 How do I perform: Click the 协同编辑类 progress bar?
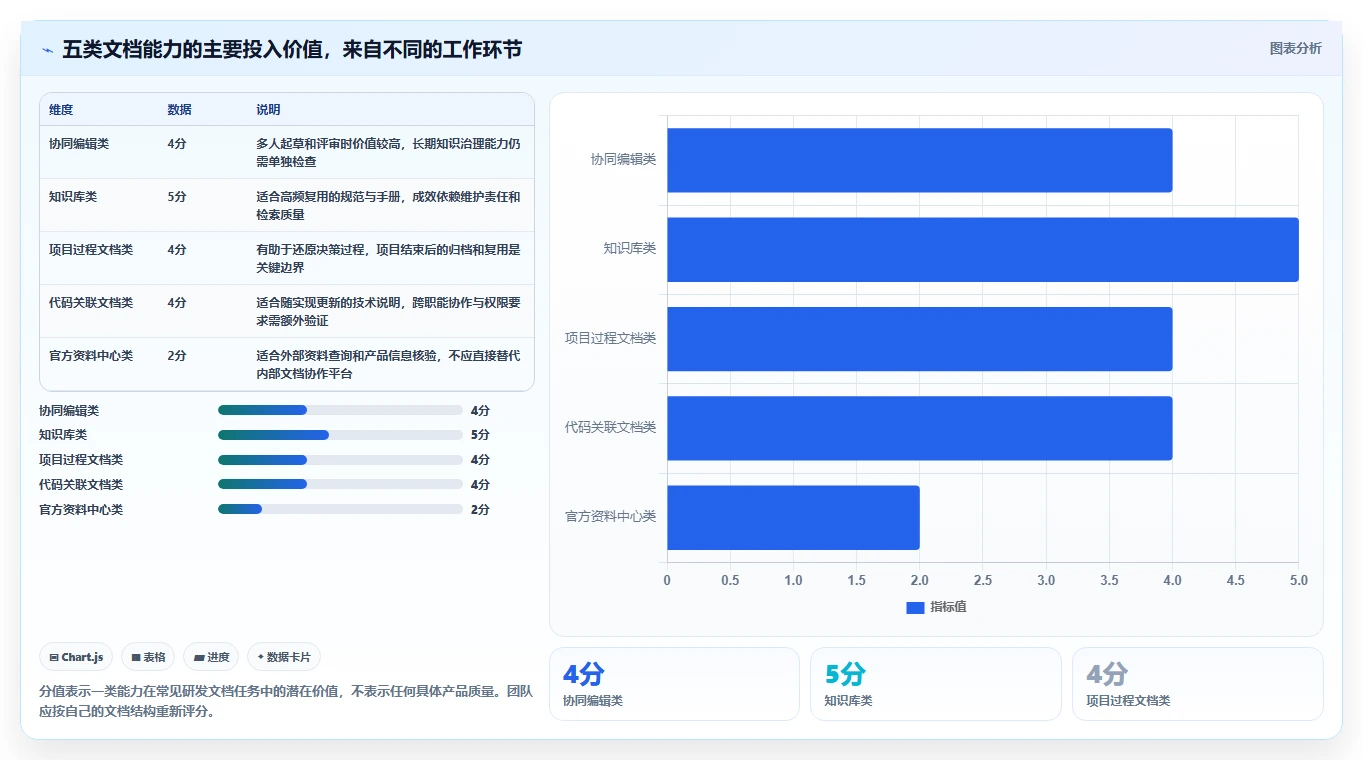[340, 410]
